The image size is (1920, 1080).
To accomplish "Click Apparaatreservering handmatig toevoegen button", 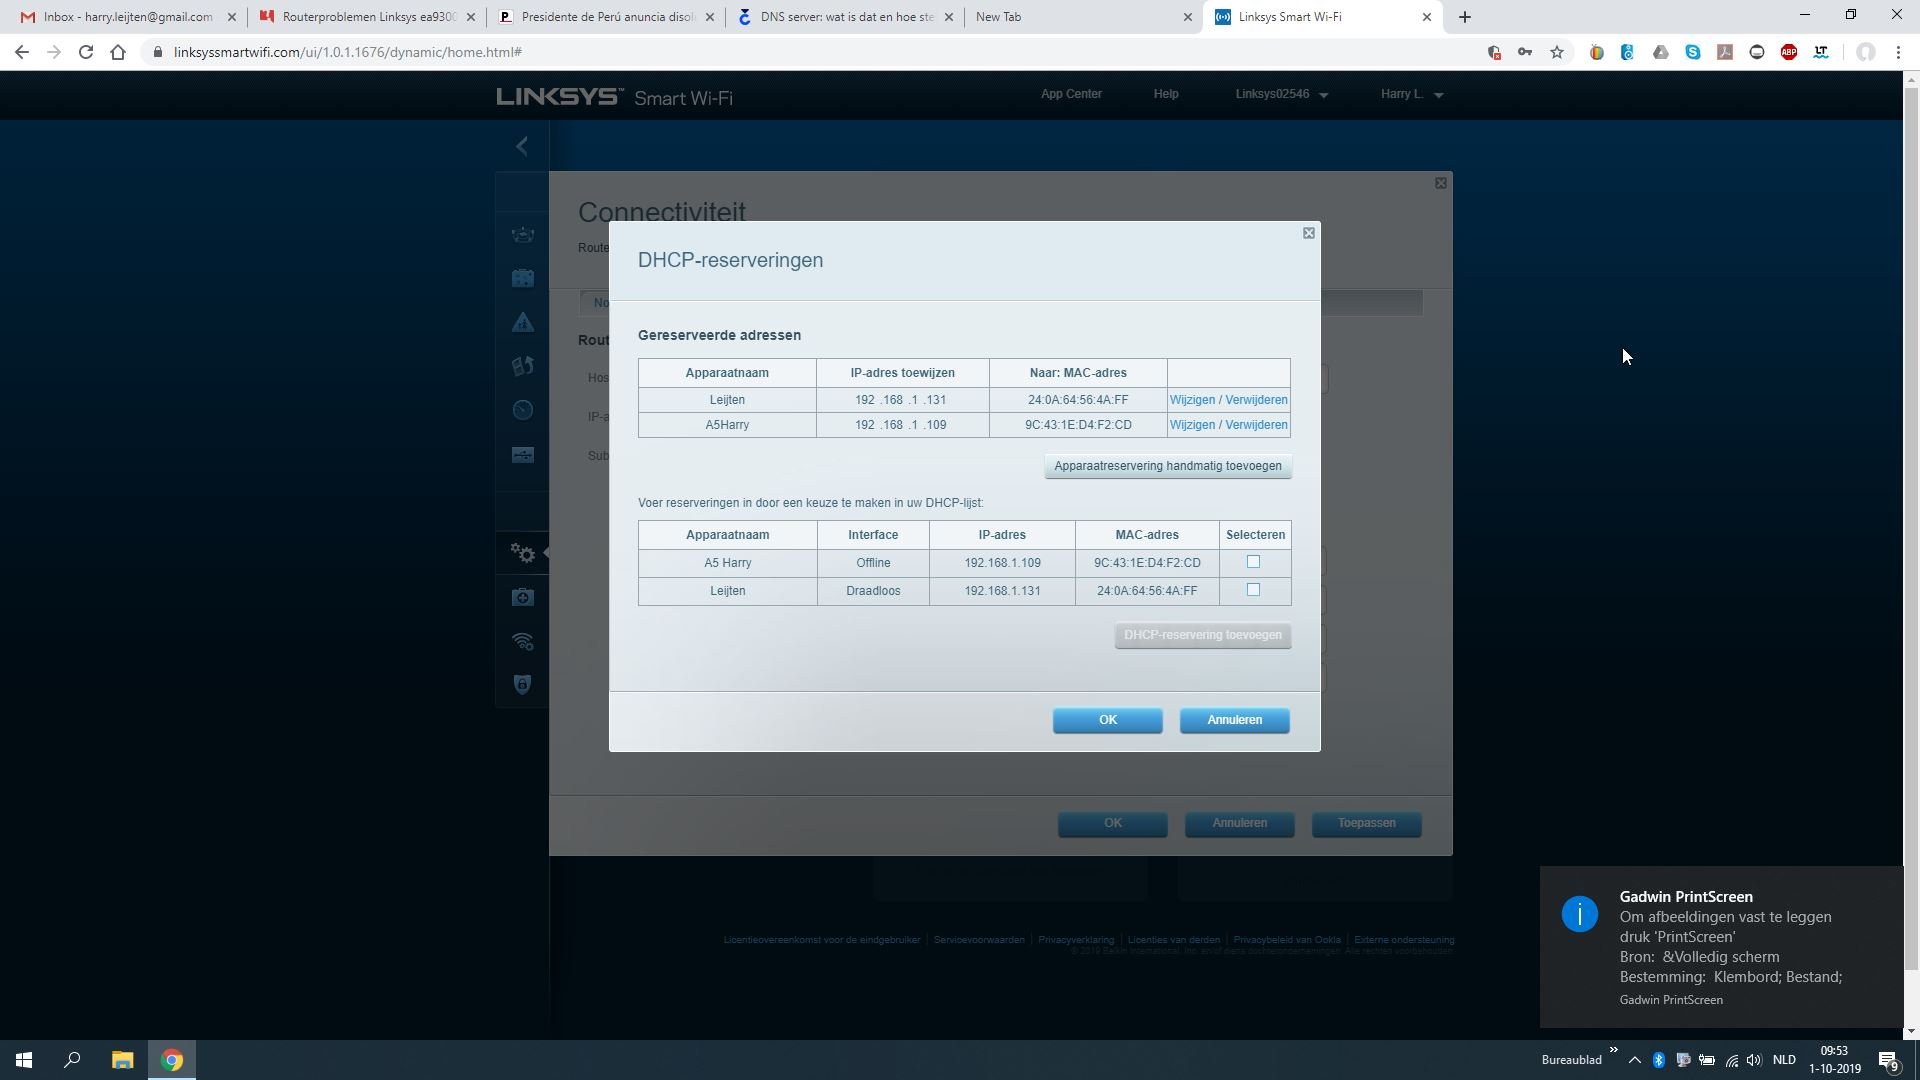I will [1167, 466].
